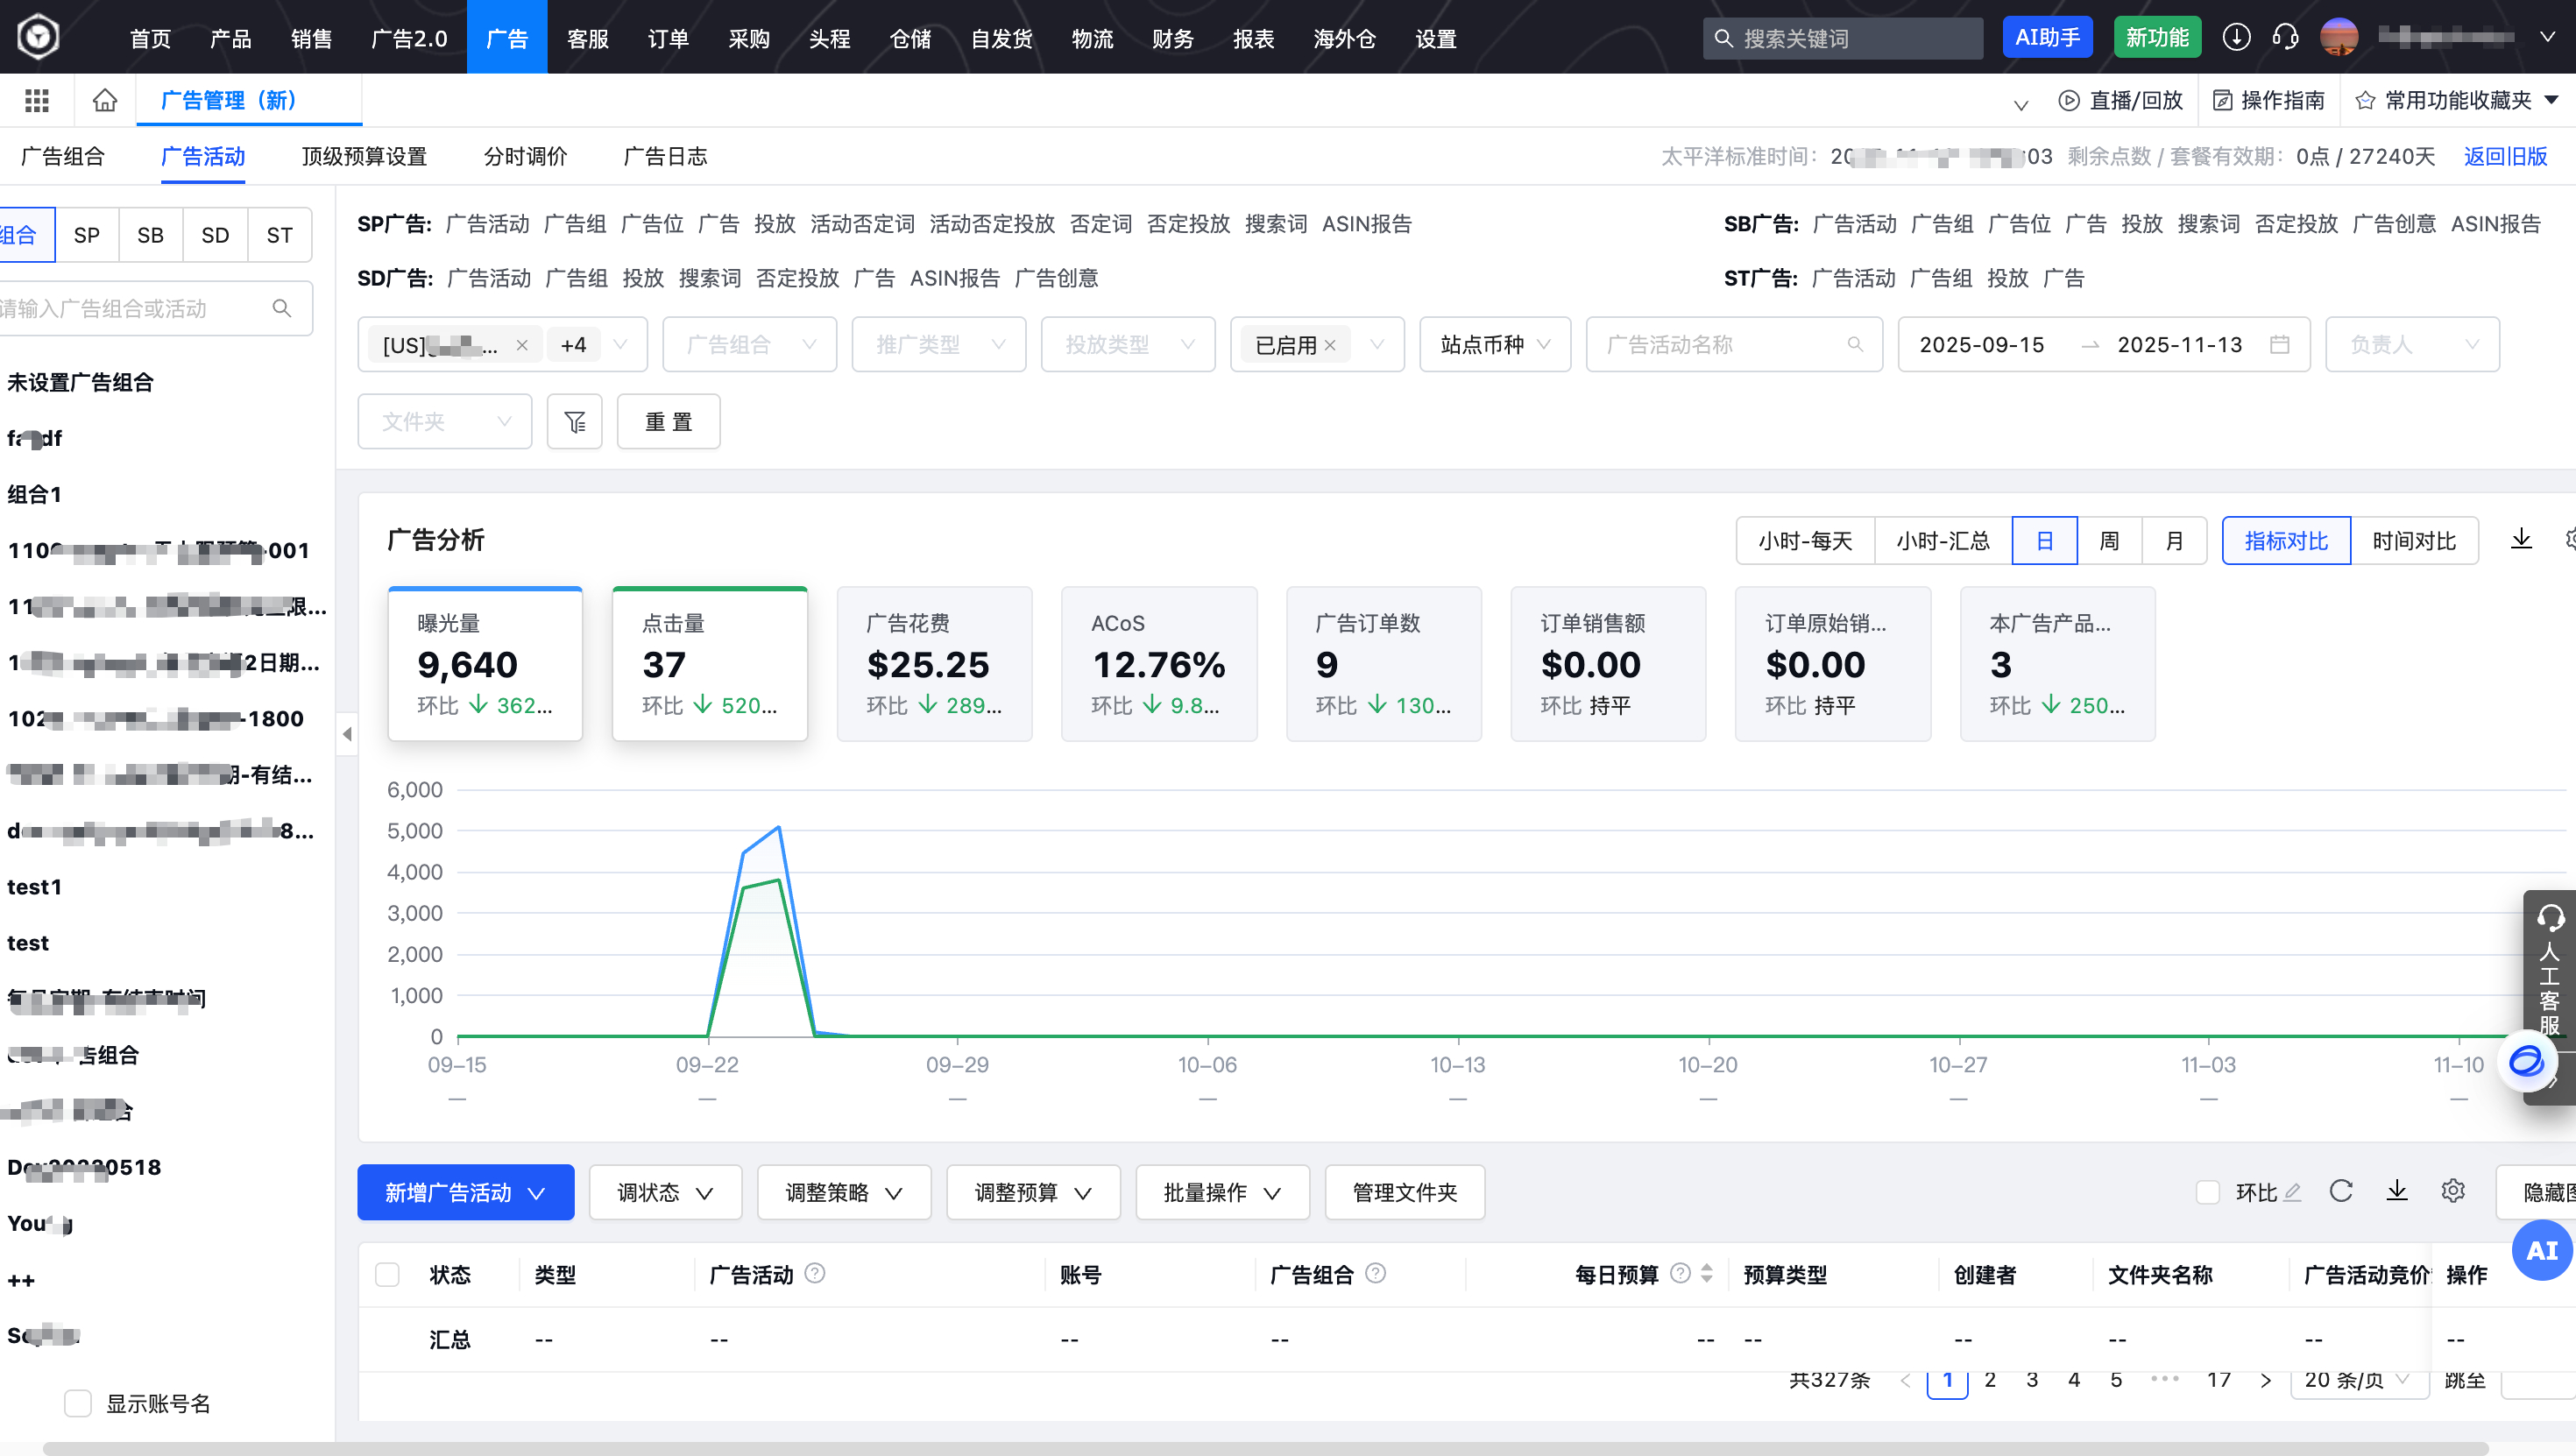
Task: Click the nine-dot app grid icon
Action: 37,100
